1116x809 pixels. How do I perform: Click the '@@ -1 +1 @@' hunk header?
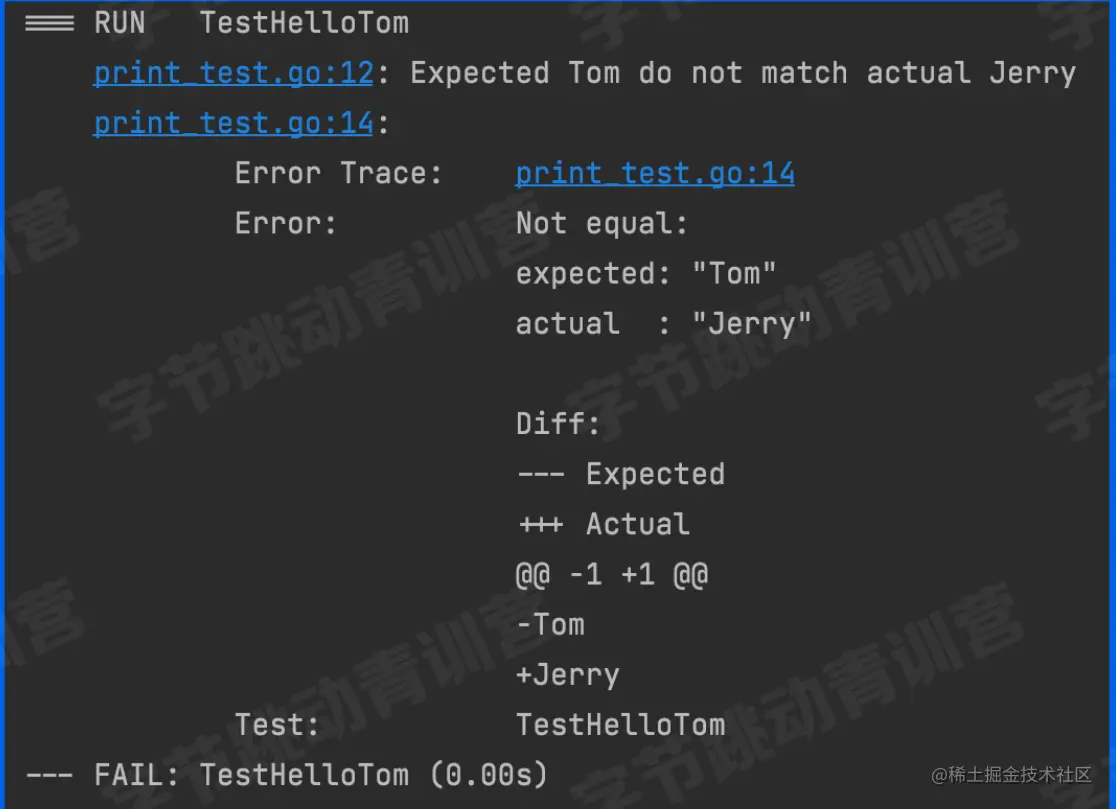tap(612, 574)
